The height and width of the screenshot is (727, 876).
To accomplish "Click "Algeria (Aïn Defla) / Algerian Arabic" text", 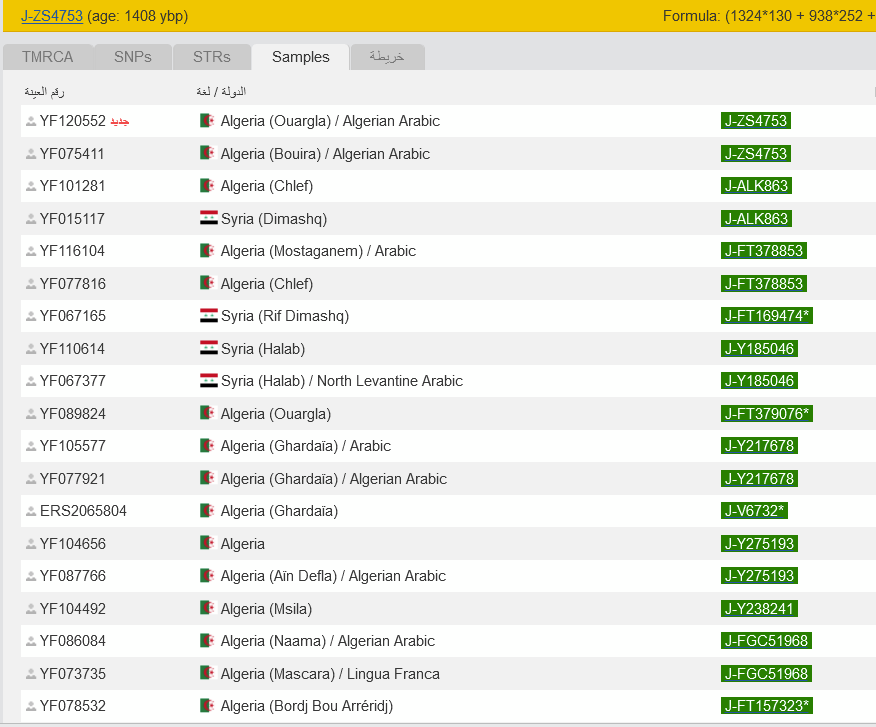I will (x=334, y=576).
